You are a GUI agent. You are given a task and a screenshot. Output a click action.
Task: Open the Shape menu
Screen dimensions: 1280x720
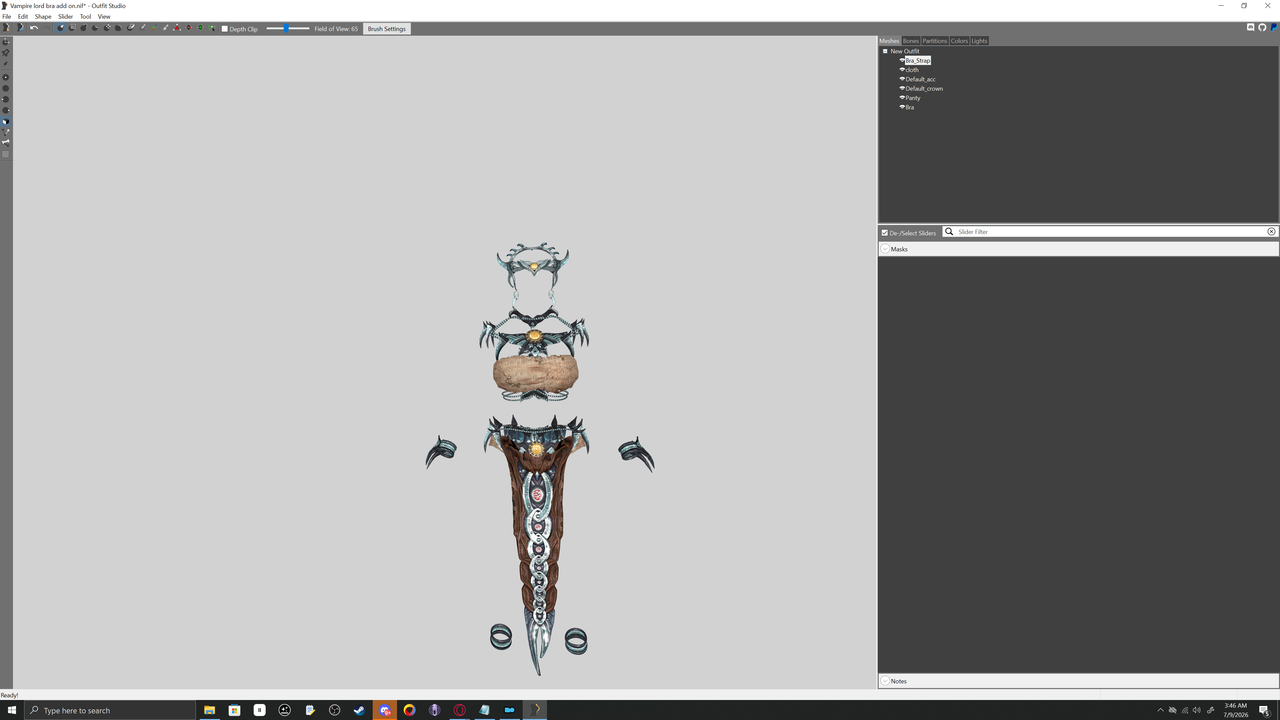(43, 17)
